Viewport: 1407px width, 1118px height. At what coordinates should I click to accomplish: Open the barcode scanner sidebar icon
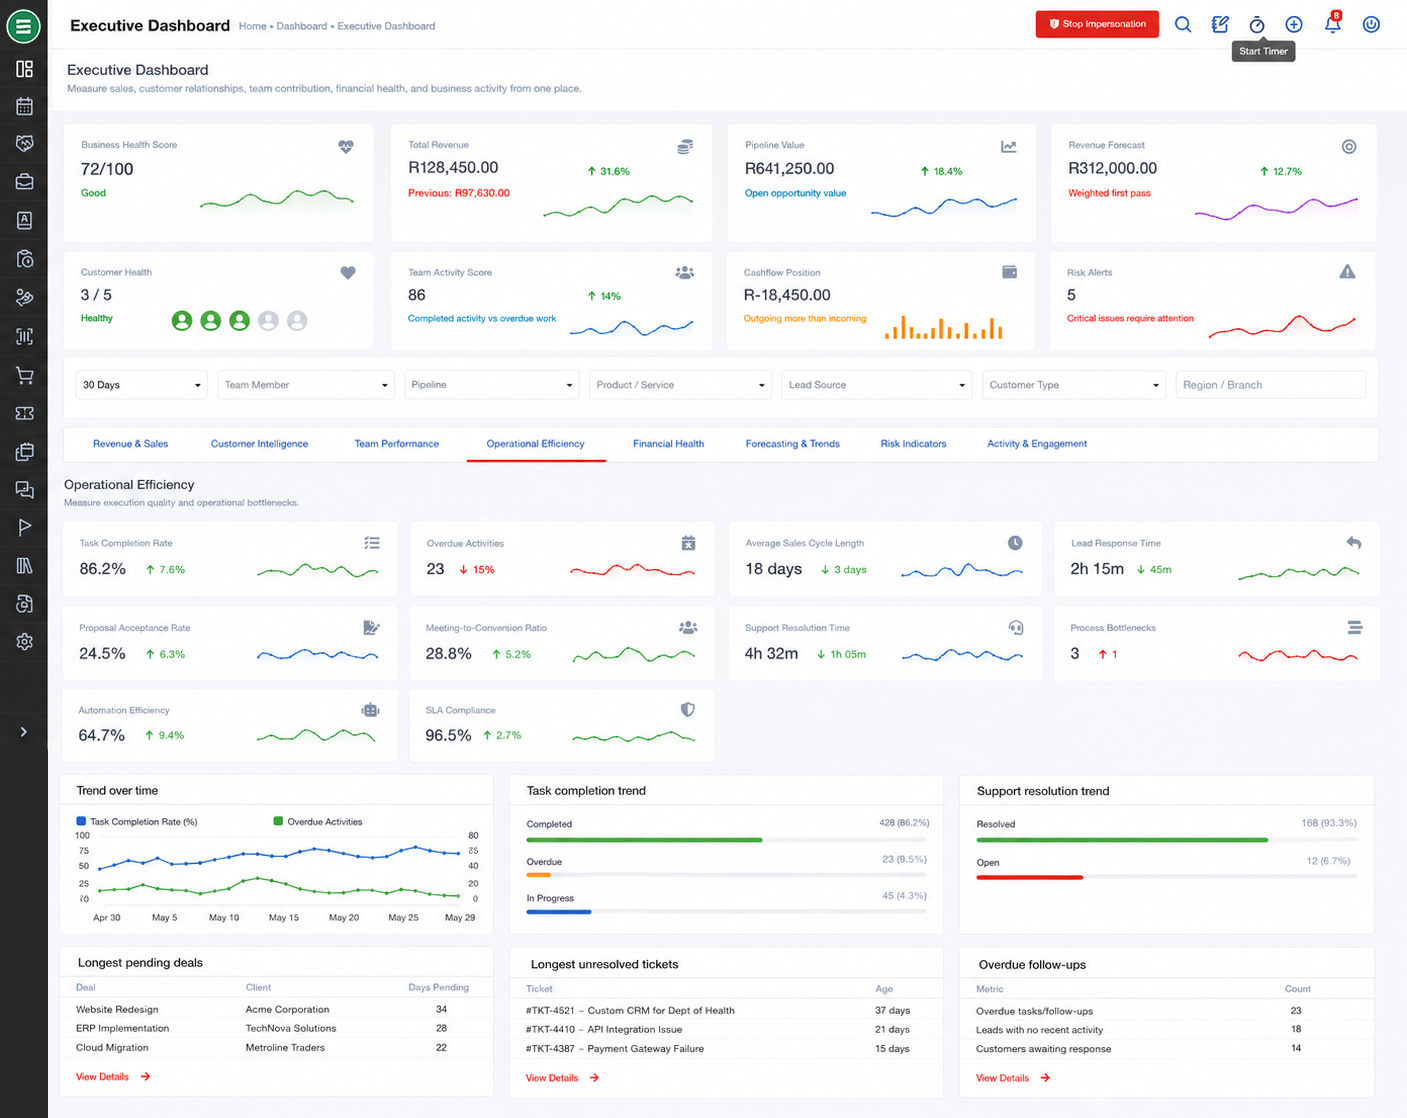click(x=24, y=337)
